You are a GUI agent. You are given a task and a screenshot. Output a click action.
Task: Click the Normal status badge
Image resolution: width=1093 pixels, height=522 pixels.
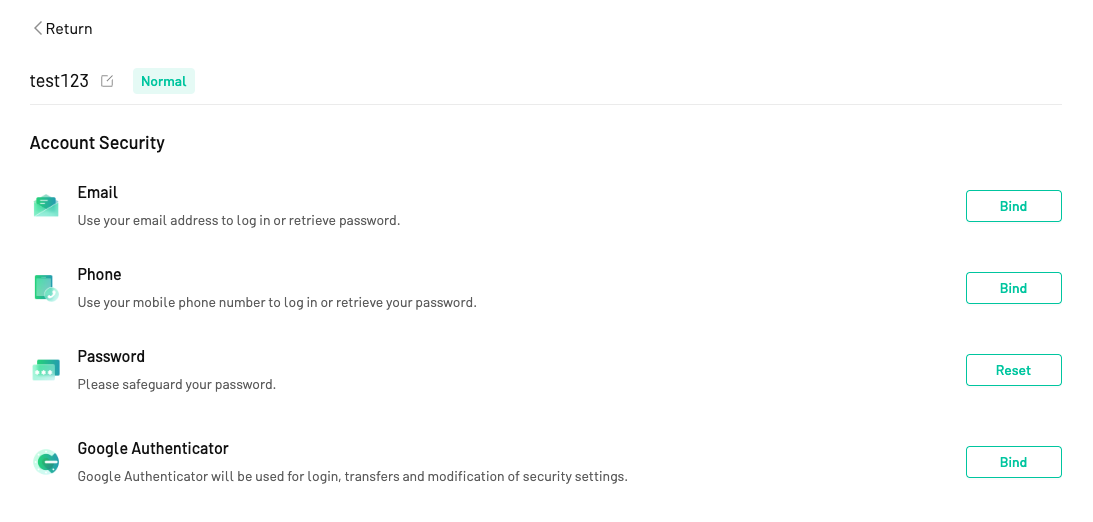(x=164, y=81)
